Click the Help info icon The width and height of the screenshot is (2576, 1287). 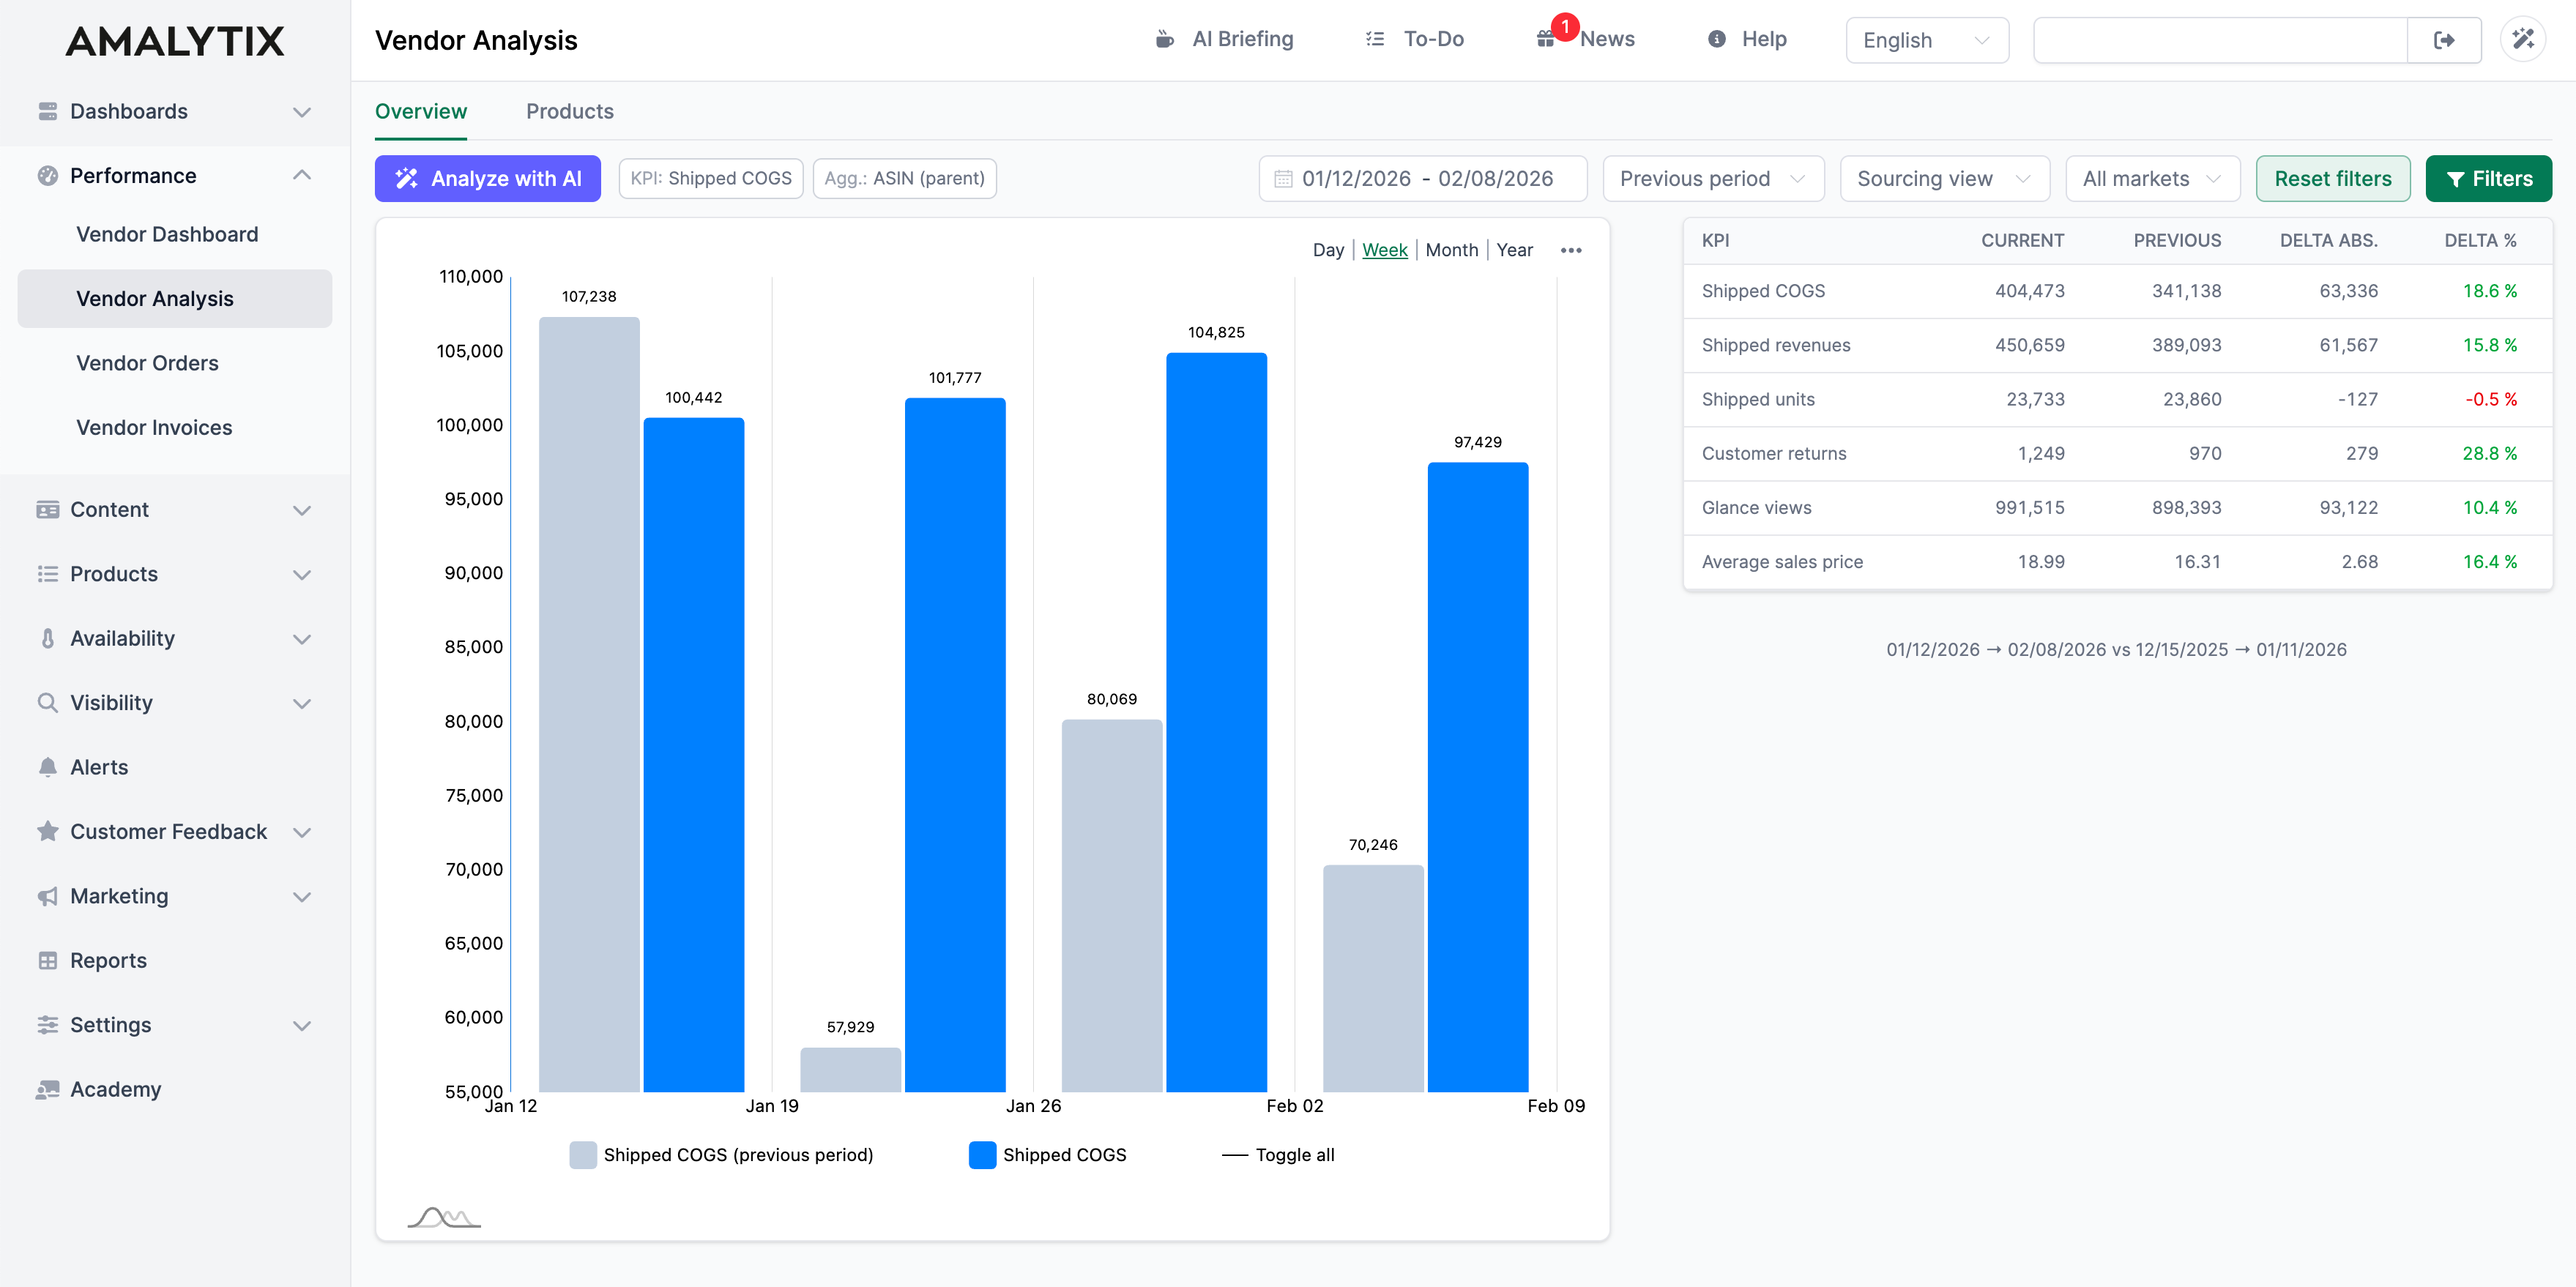[1716, 39]
